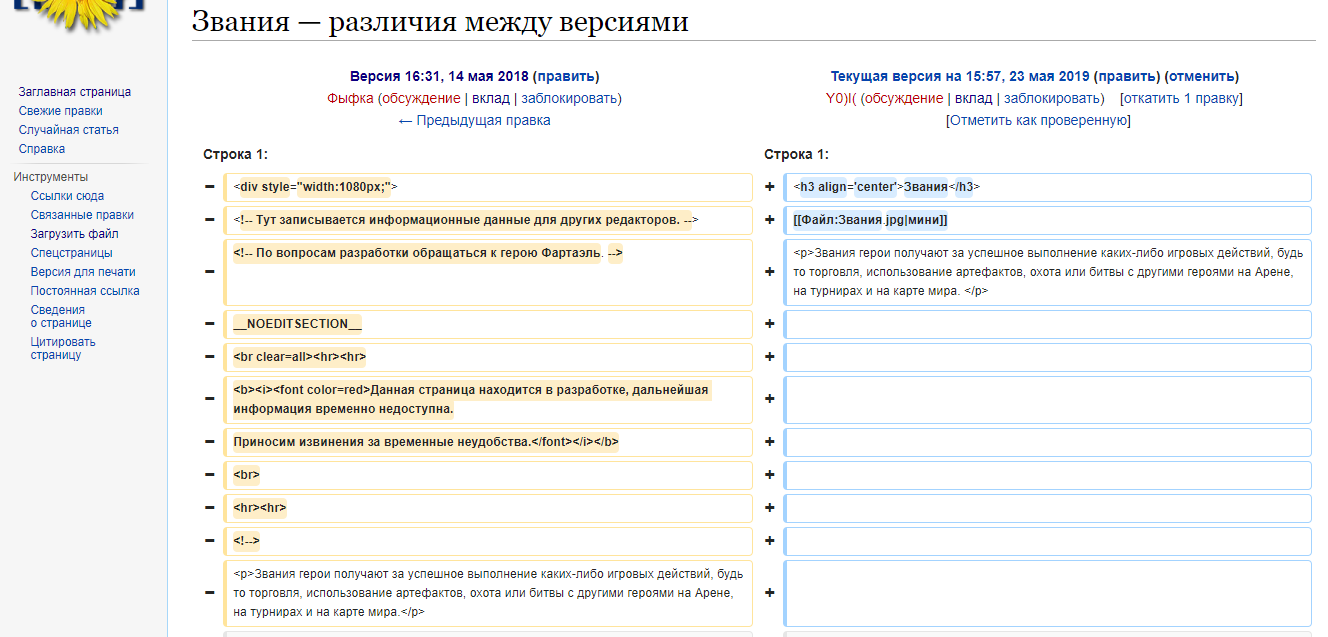Image resolution: width=1328 pixels, height=637 pixels.
Task: Open user page Фыфка
Action: coord(350,98)
